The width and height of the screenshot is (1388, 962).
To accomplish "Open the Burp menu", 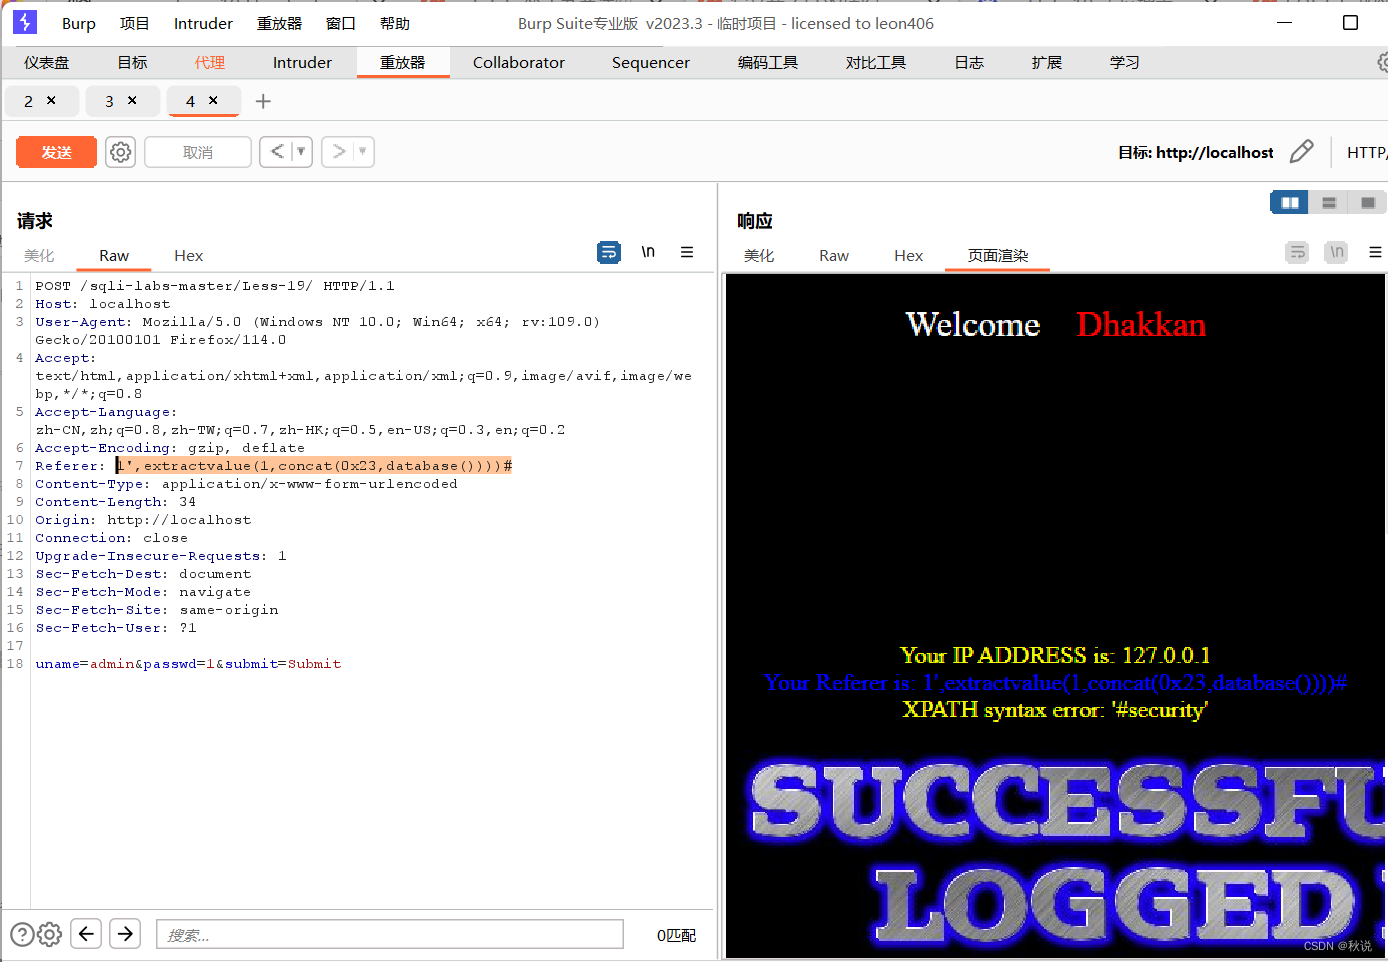I will [x=79, y=23].
